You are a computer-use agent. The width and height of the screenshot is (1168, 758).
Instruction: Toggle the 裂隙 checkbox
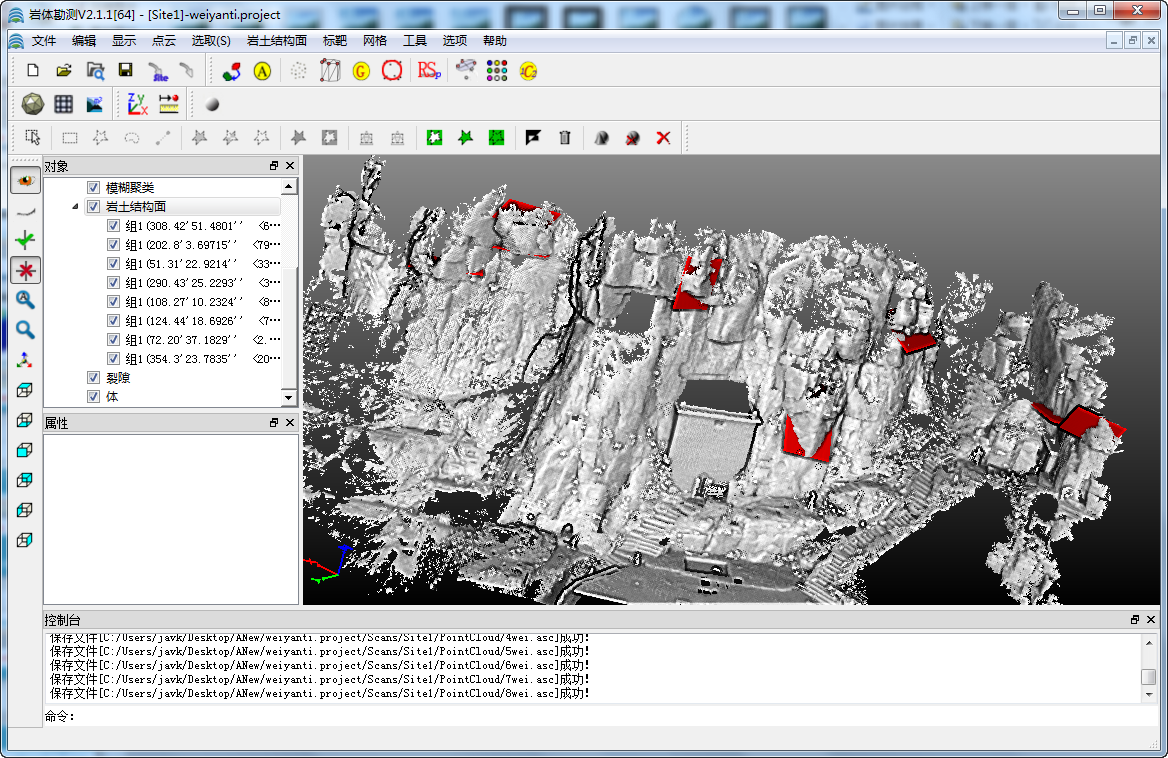(x=94, y=378)
